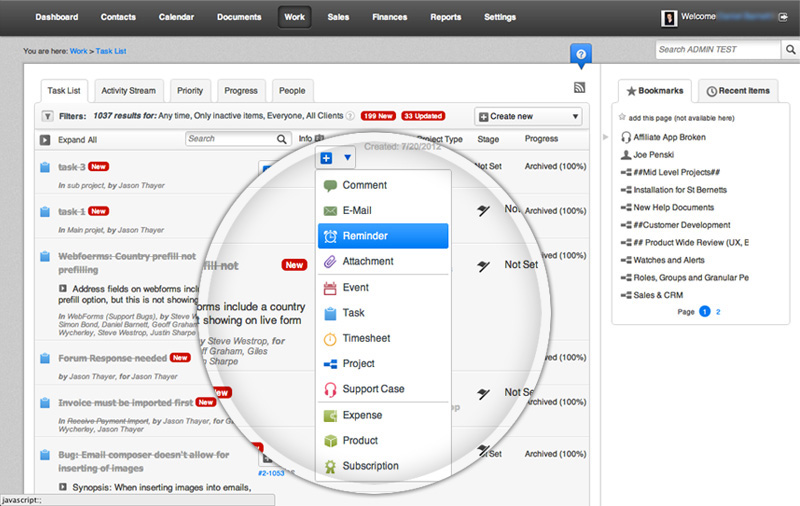Click Invoice must be imported clipboard icon
Viewport: 800px width, 506px height.
click(45, 403)
